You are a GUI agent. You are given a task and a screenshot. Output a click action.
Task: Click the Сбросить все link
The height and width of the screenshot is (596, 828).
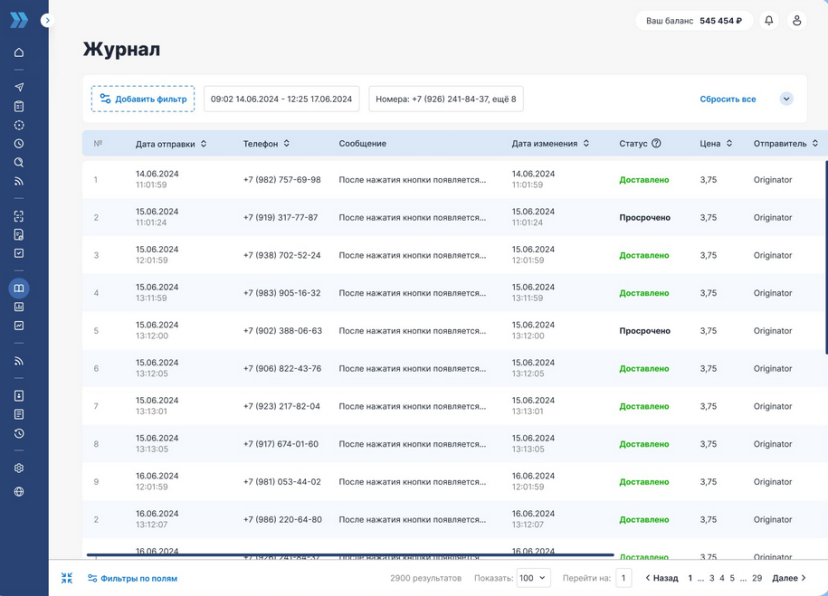click(728, 99)
